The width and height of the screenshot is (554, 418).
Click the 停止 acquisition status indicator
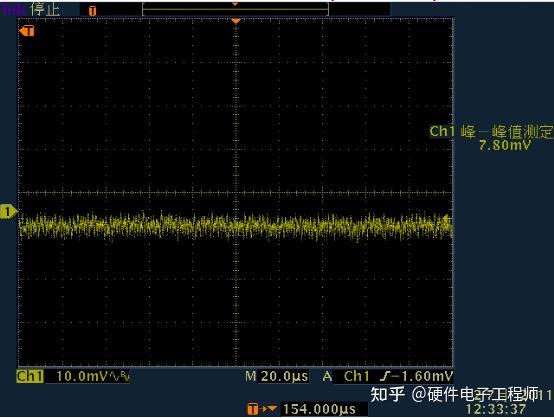(45, 9)
